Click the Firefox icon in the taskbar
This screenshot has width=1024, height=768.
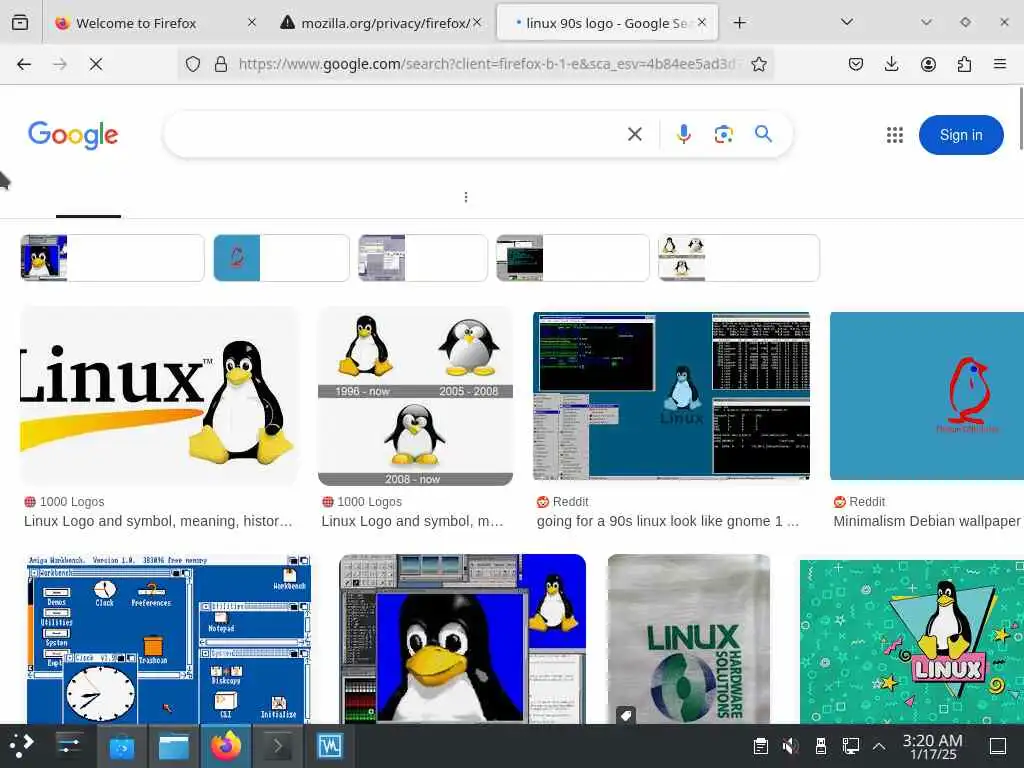(x=226, y=746)
